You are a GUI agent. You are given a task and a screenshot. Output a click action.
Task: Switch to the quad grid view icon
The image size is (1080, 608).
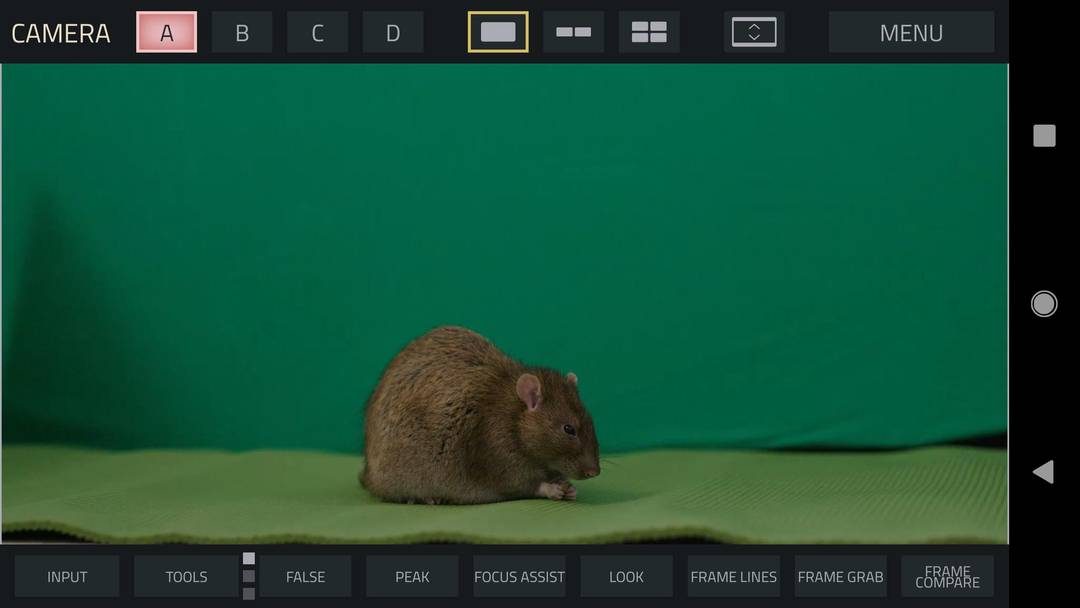click(x=649, y=31)
